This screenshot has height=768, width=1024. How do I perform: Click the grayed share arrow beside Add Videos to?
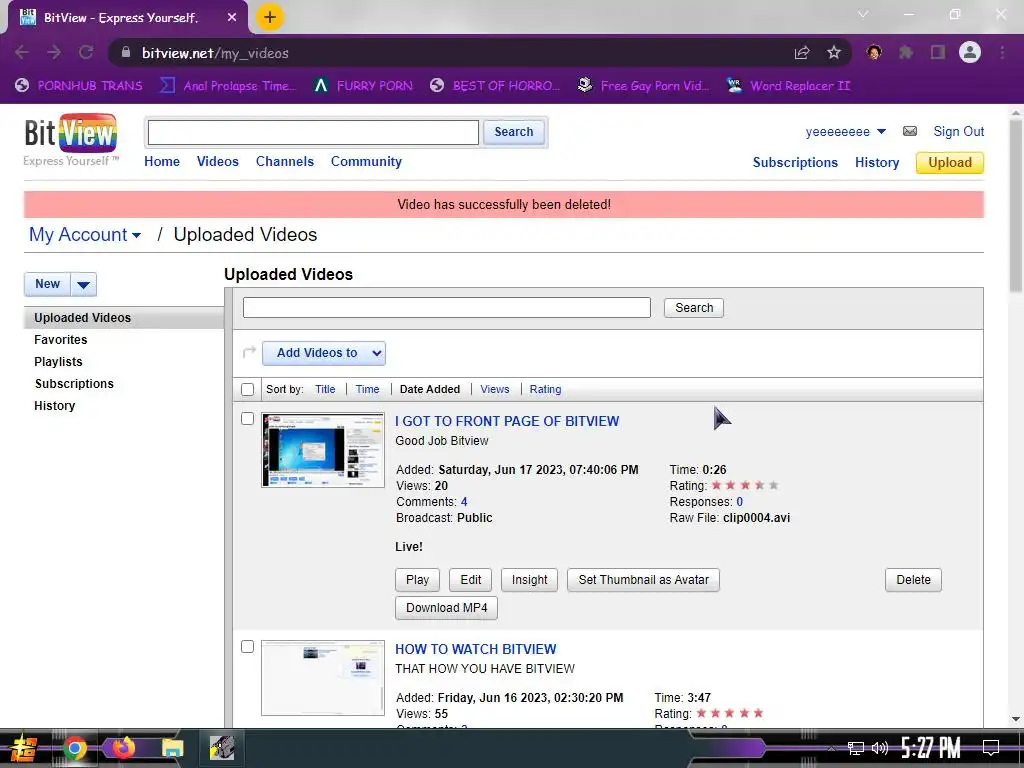(249, 353)
